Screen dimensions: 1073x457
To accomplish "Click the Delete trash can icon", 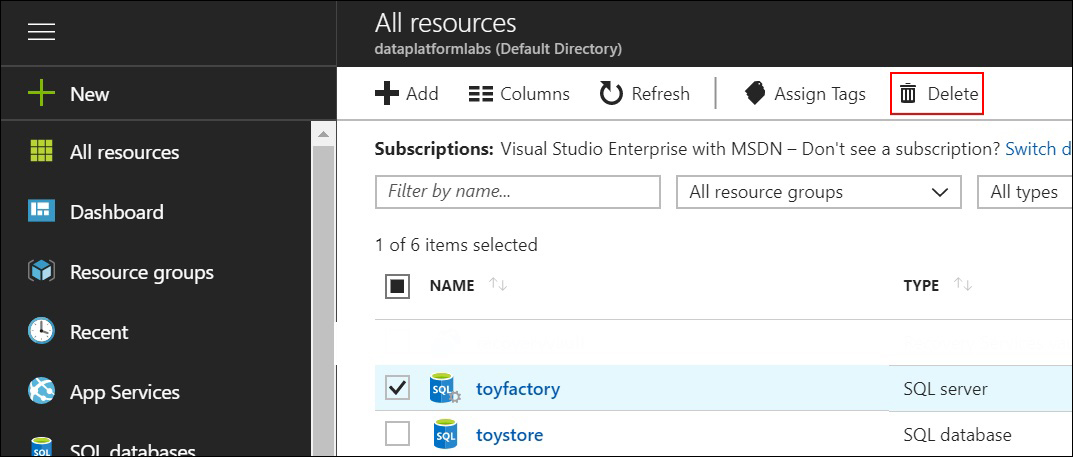I will tap(908, 93).
